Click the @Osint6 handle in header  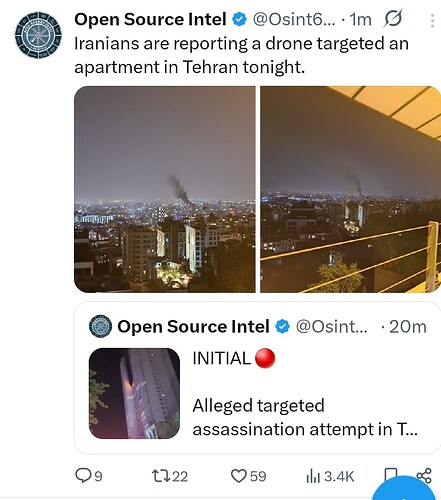tap(294, 19)
